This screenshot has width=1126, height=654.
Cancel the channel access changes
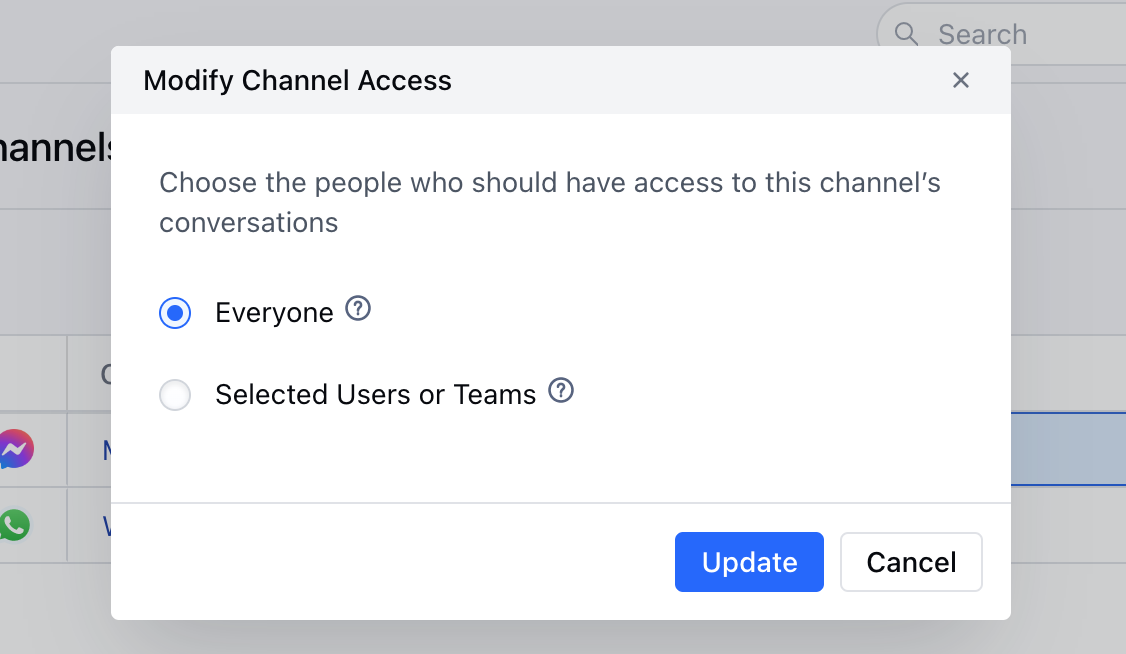[x=911, y=562]
